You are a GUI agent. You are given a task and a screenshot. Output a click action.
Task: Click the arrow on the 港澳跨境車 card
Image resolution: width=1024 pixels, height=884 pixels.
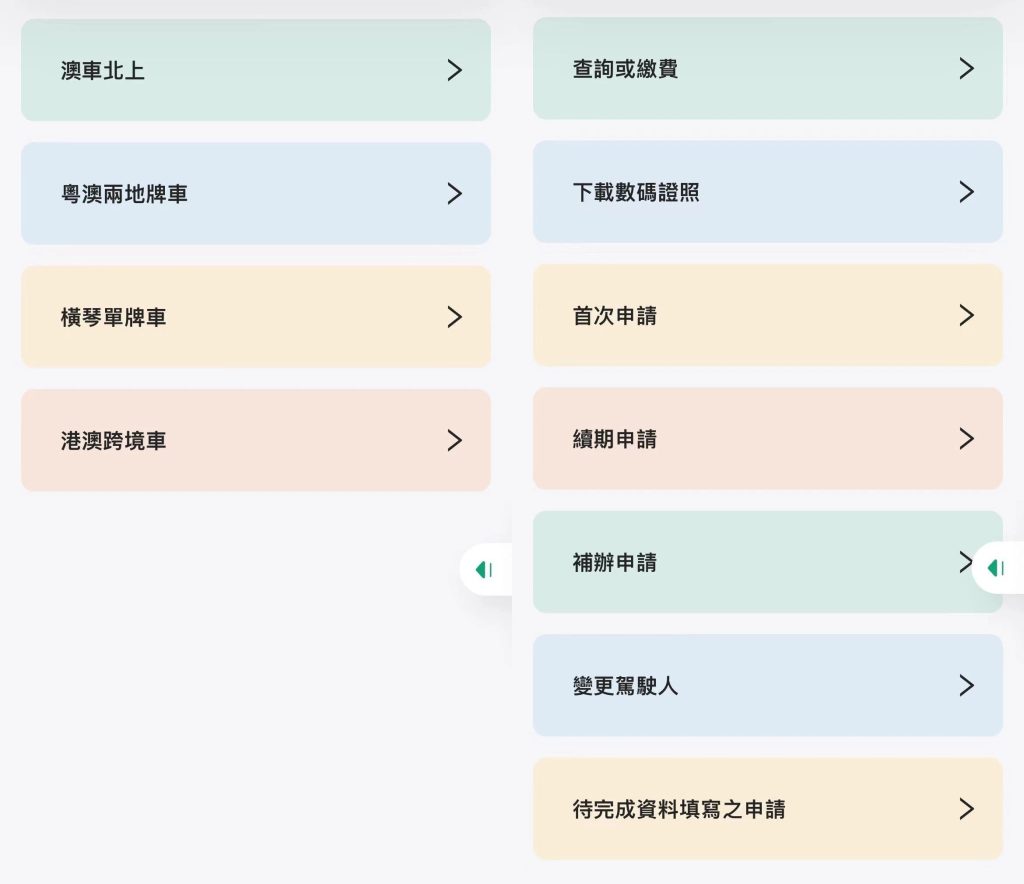click(x=455, y=440)
